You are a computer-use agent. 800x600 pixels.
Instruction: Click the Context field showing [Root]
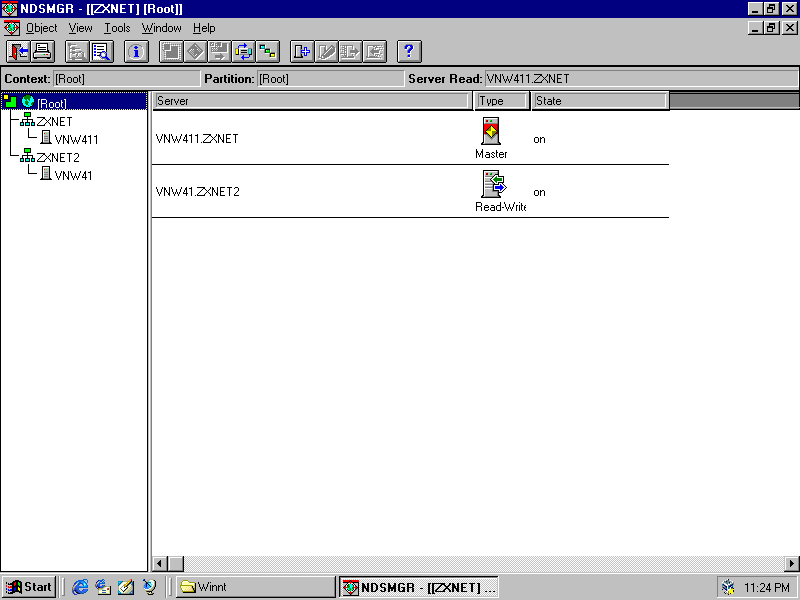pos(127,79)
